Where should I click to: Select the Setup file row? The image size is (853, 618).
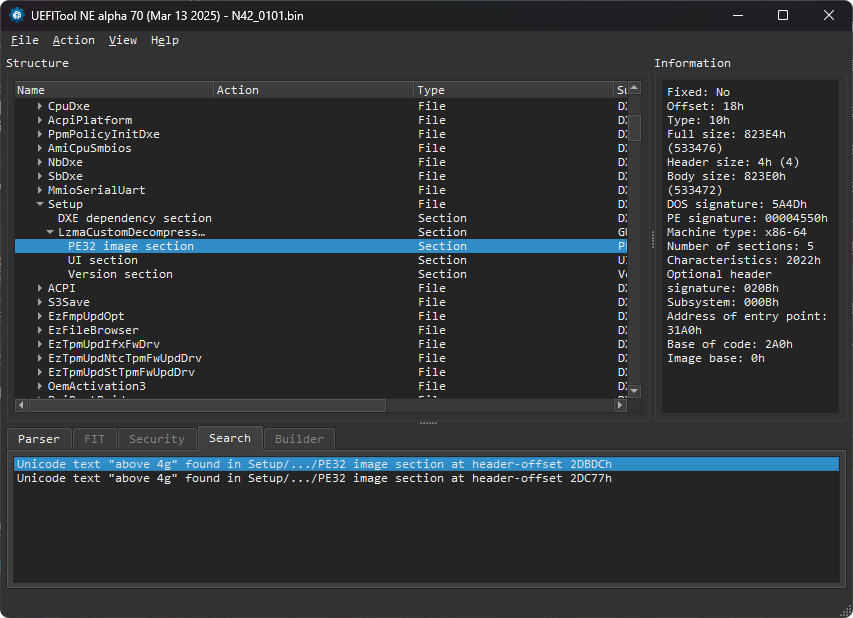321,204
